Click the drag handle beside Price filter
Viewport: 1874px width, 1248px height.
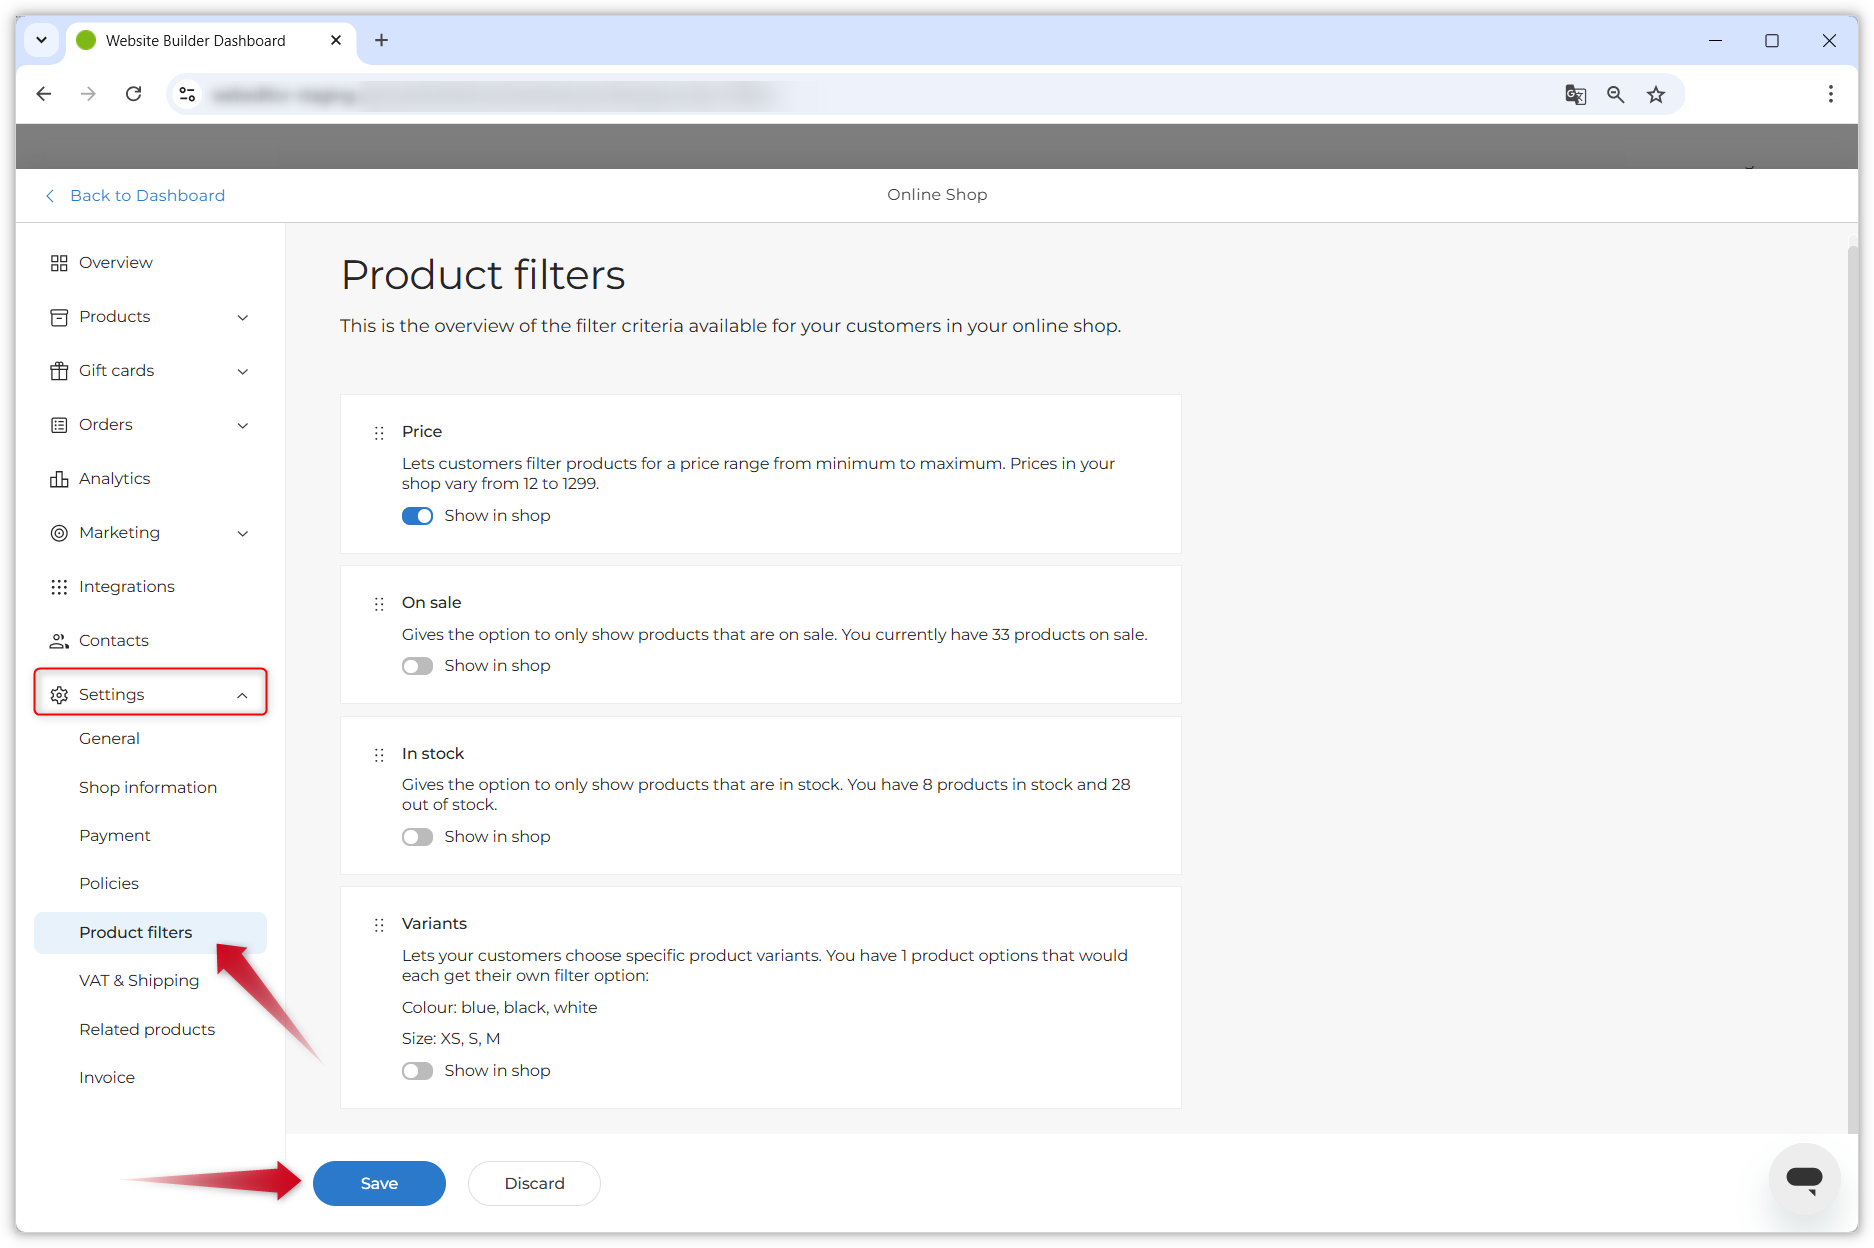pyautogui.click(x=379, y=433)
